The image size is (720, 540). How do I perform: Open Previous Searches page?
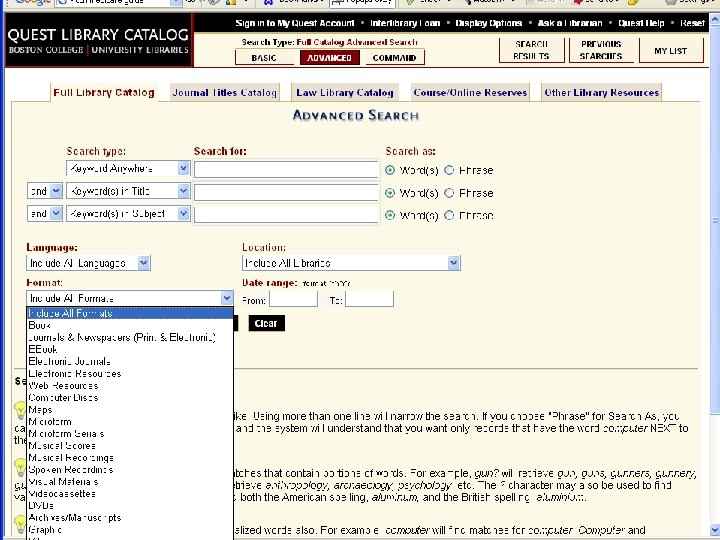[601, 50]
